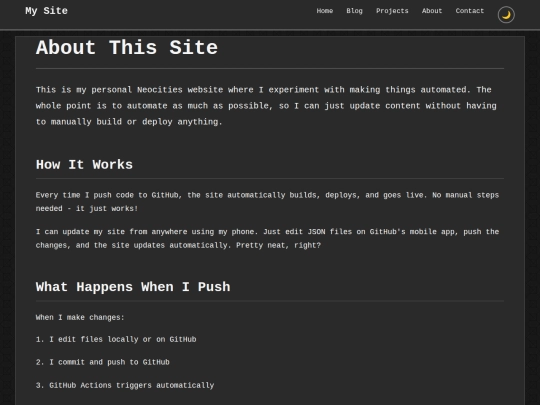Click step '1. I edit files locally or on GitHub'
540x405 pixels.
click(116, 340)
